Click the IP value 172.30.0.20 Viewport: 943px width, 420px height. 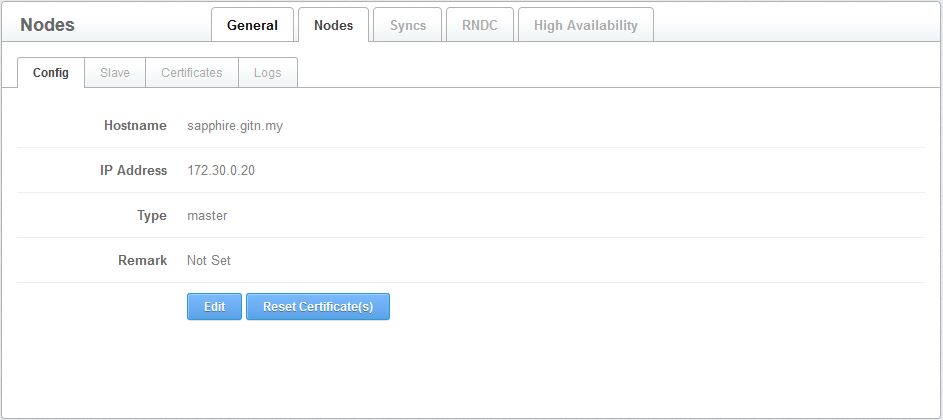[x=221, y=171]
